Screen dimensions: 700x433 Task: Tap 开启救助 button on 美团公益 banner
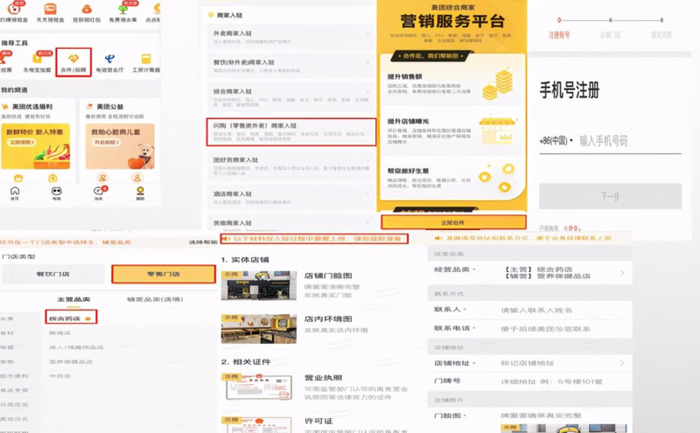(x=106, y=142)
